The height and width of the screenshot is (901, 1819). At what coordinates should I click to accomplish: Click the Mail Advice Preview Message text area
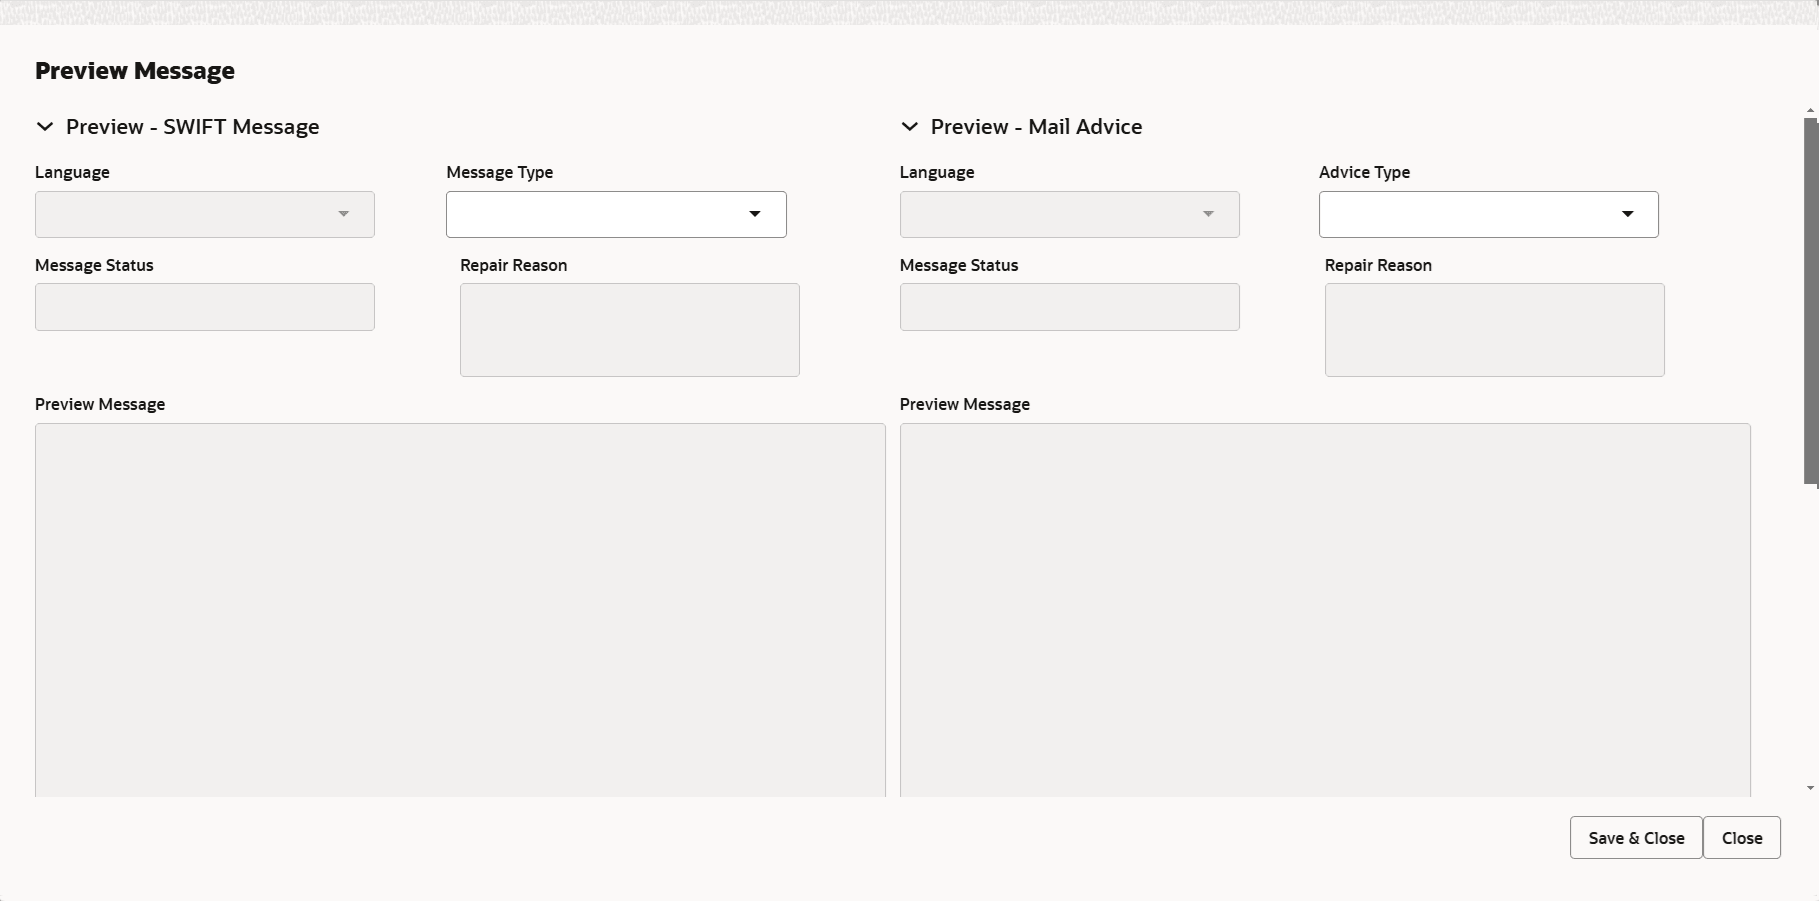pos(1325,610)
